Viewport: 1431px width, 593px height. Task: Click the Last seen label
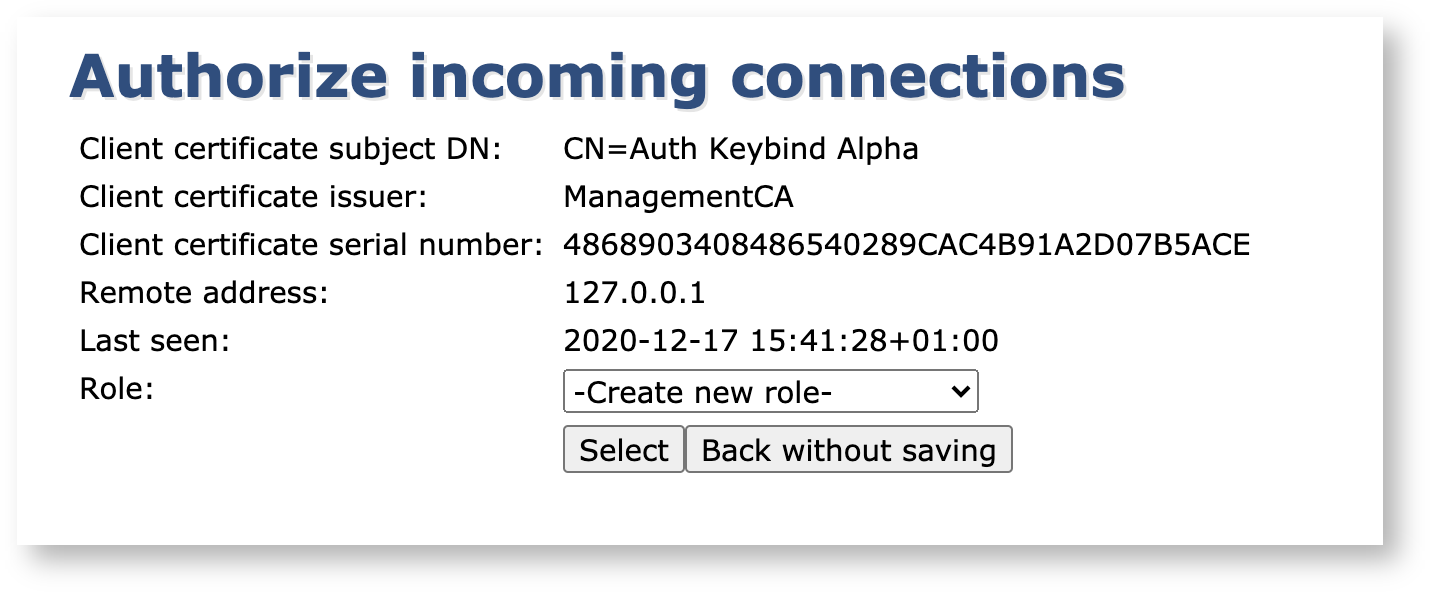pyautogui.click(x=155, y=341)
